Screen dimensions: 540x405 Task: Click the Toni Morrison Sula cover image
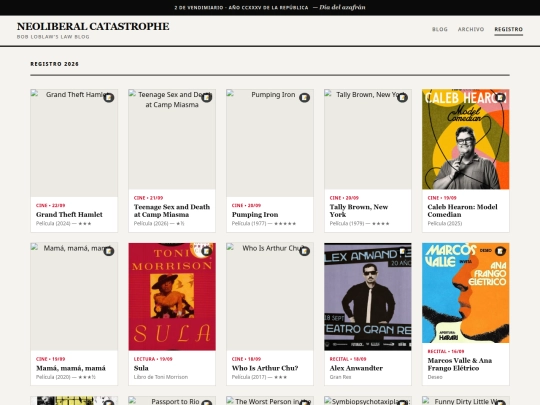172,297
